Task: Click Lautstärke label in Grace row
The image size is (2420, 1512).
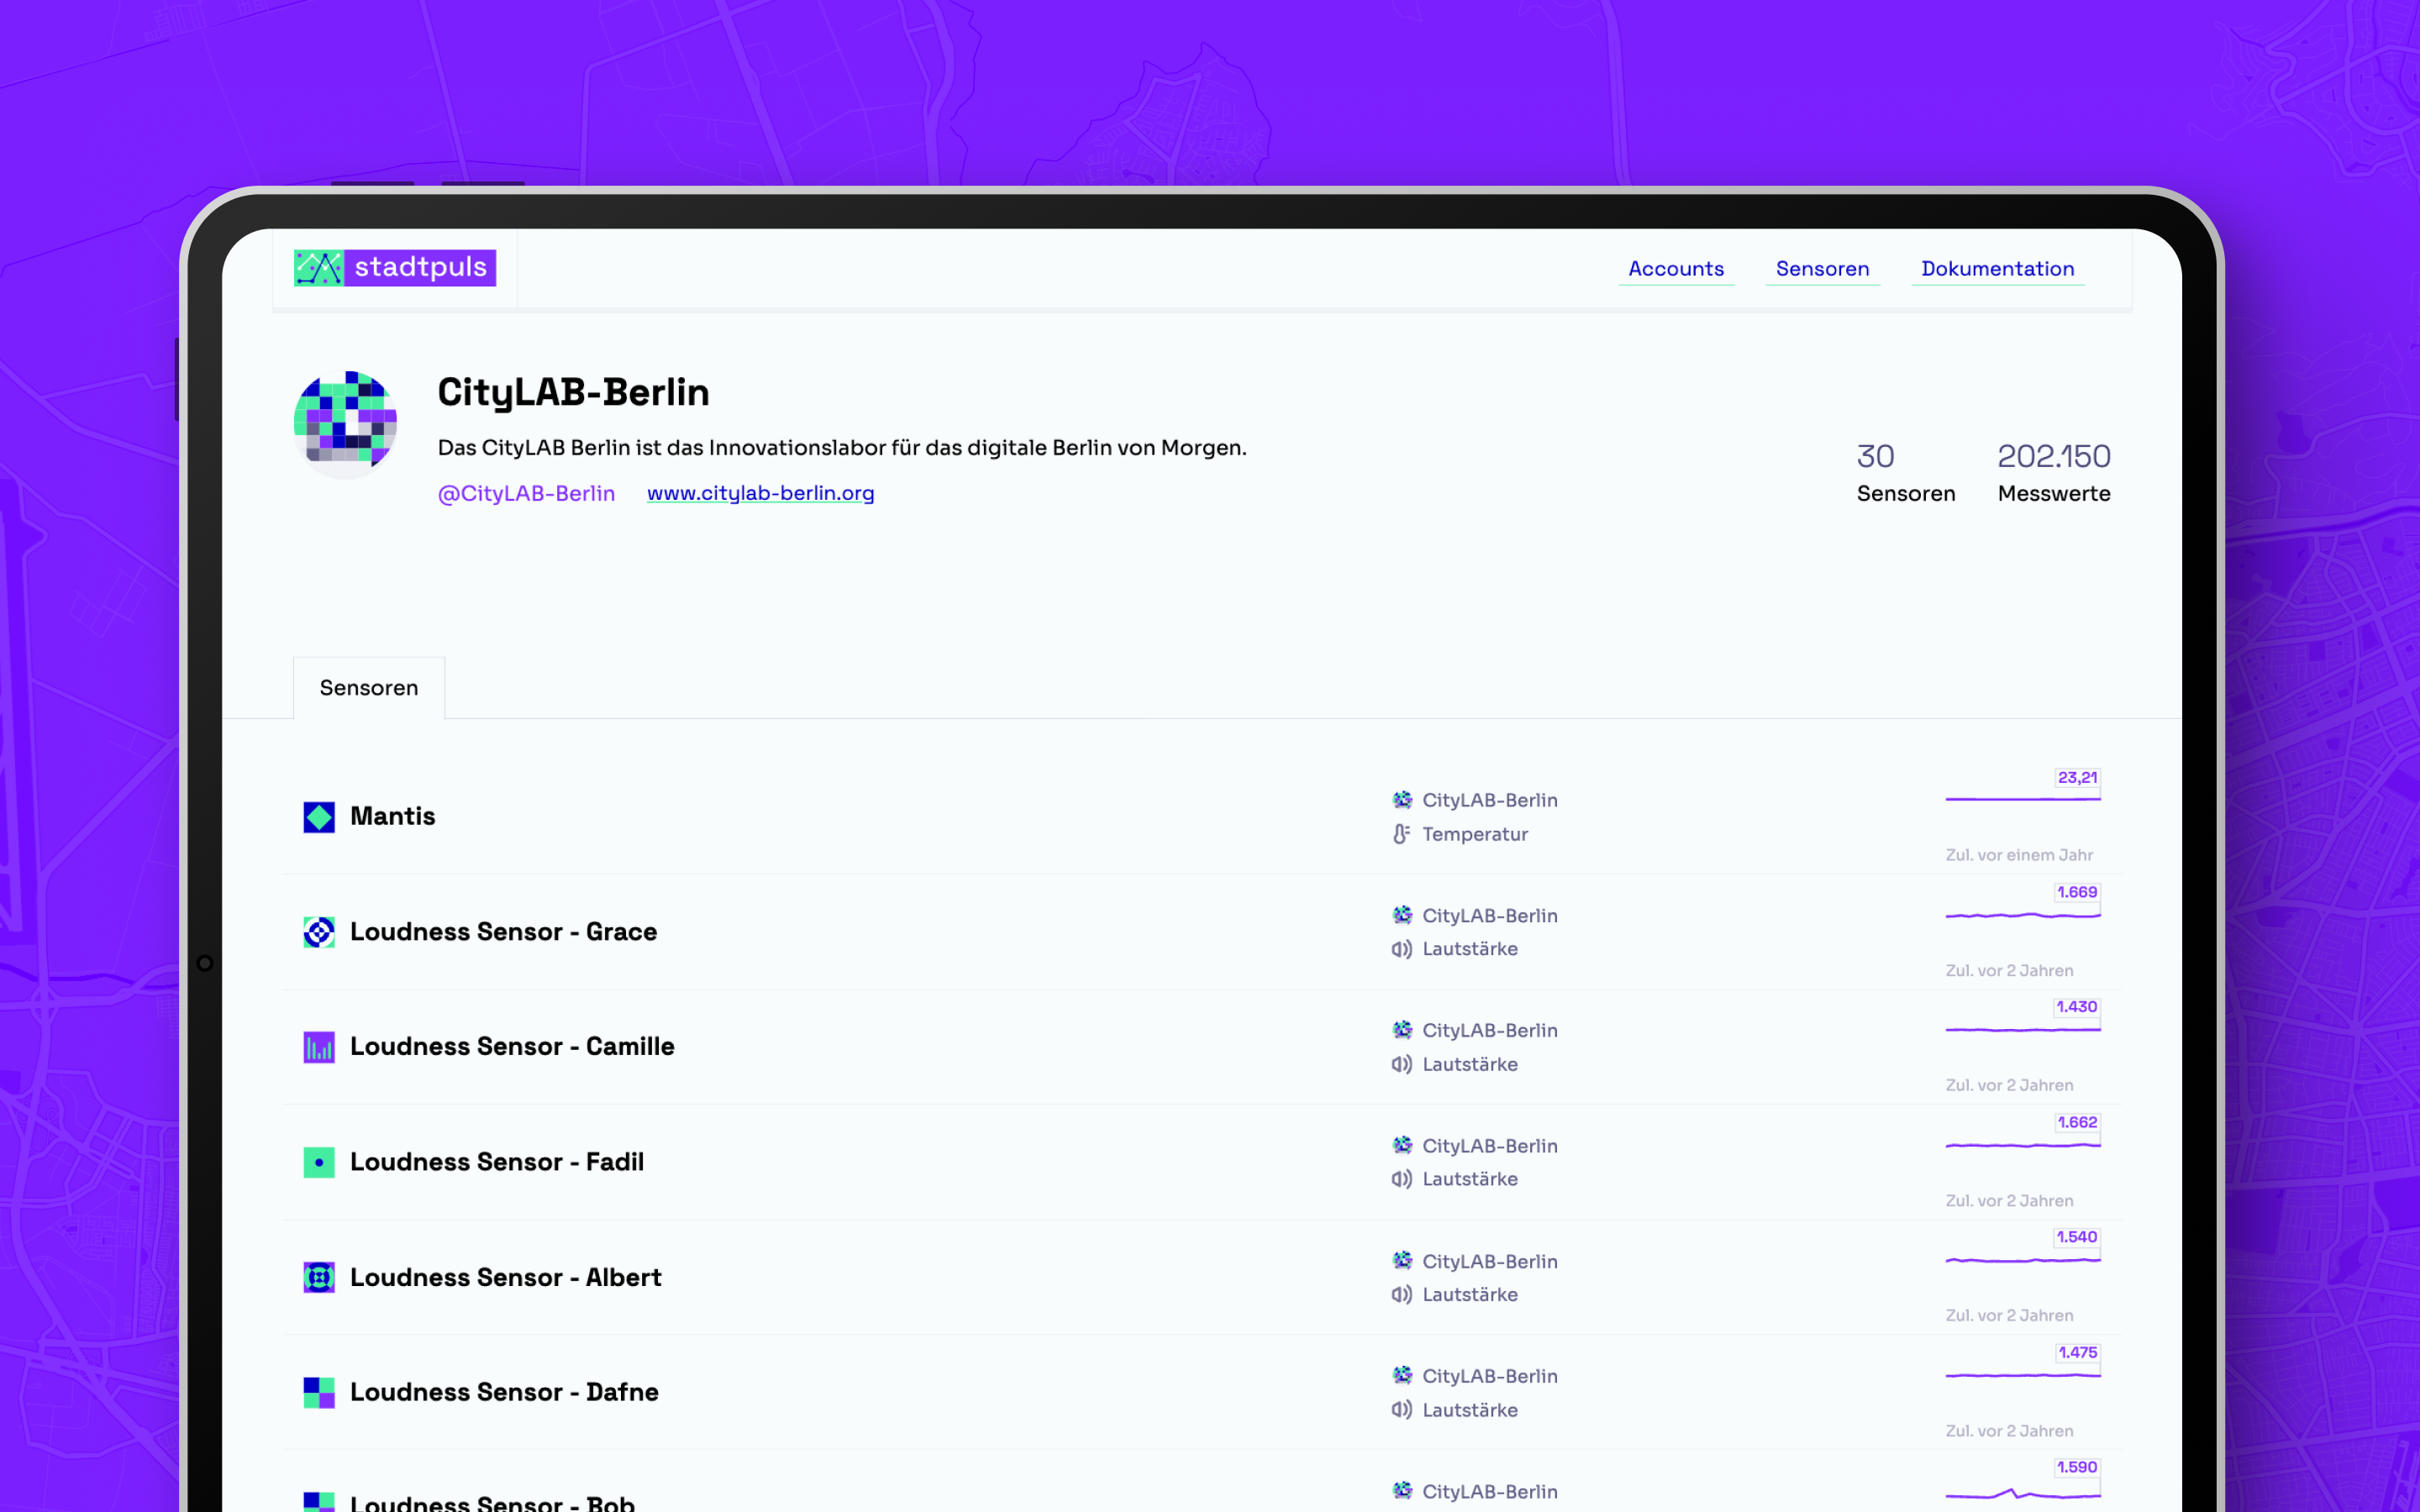Action: [x=1469, y=949]
